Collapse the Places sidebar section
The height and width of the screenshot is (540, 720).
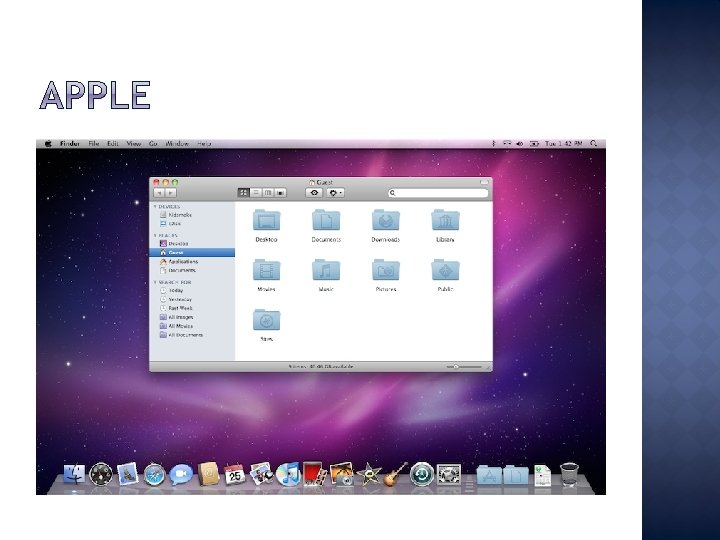tap(155, 236)
